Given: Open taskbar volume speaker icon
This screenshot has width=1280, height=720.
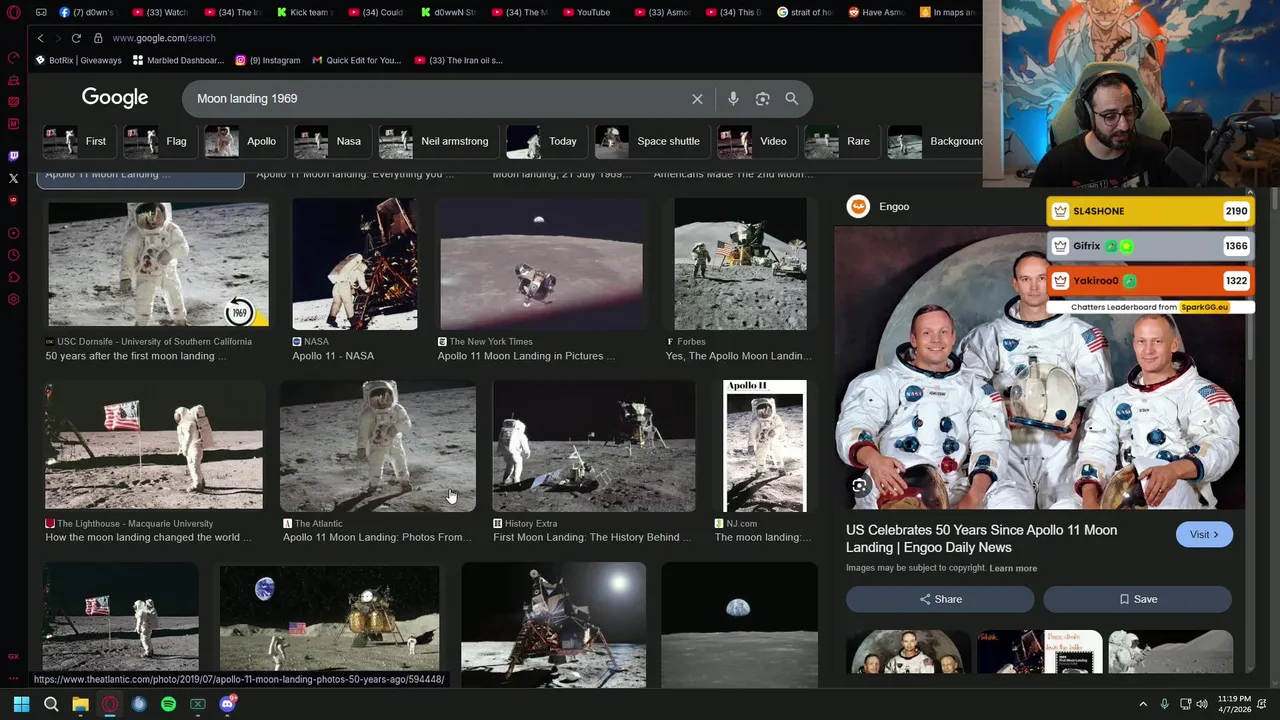Looking at the screenshot, I should 1204,704.
